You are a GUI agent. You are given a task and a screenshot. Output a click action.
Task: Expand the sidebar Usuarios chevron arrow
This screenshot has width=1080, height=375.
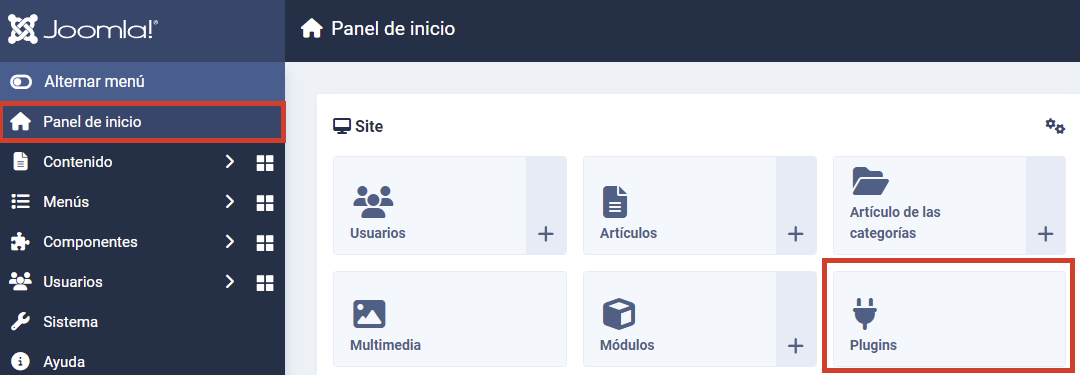pyautogui.click(x=230, y=282)
